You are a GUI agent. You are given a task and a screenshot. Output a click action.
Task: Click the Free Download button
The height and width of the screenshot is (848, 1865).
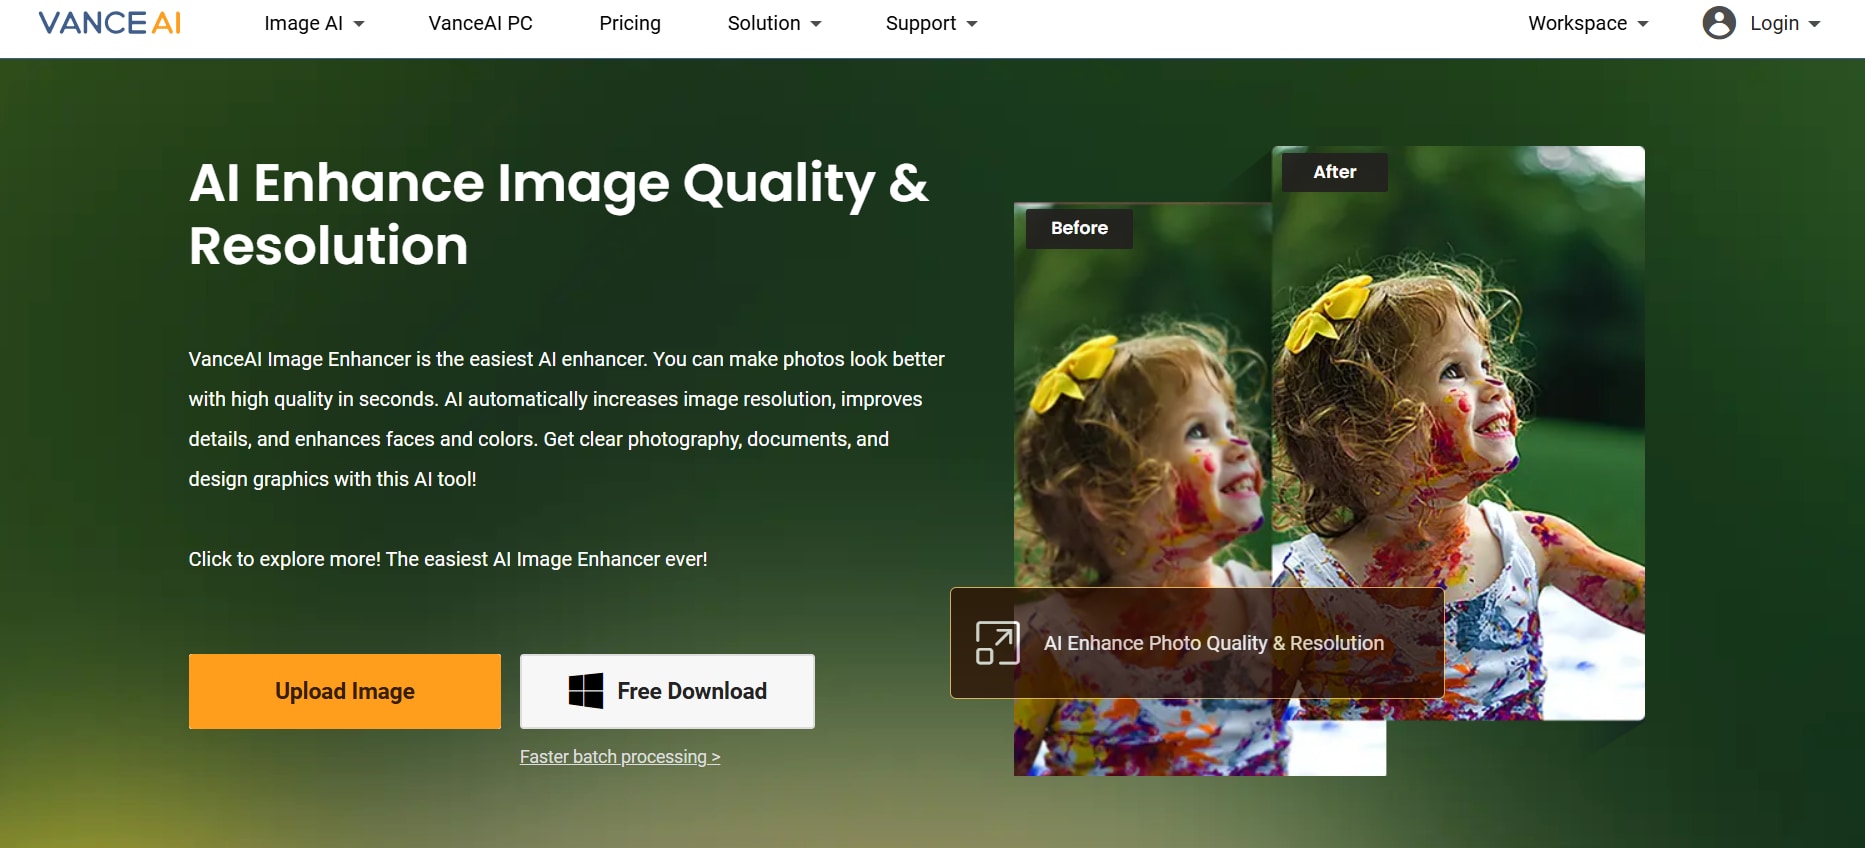(x=667, y=691)
